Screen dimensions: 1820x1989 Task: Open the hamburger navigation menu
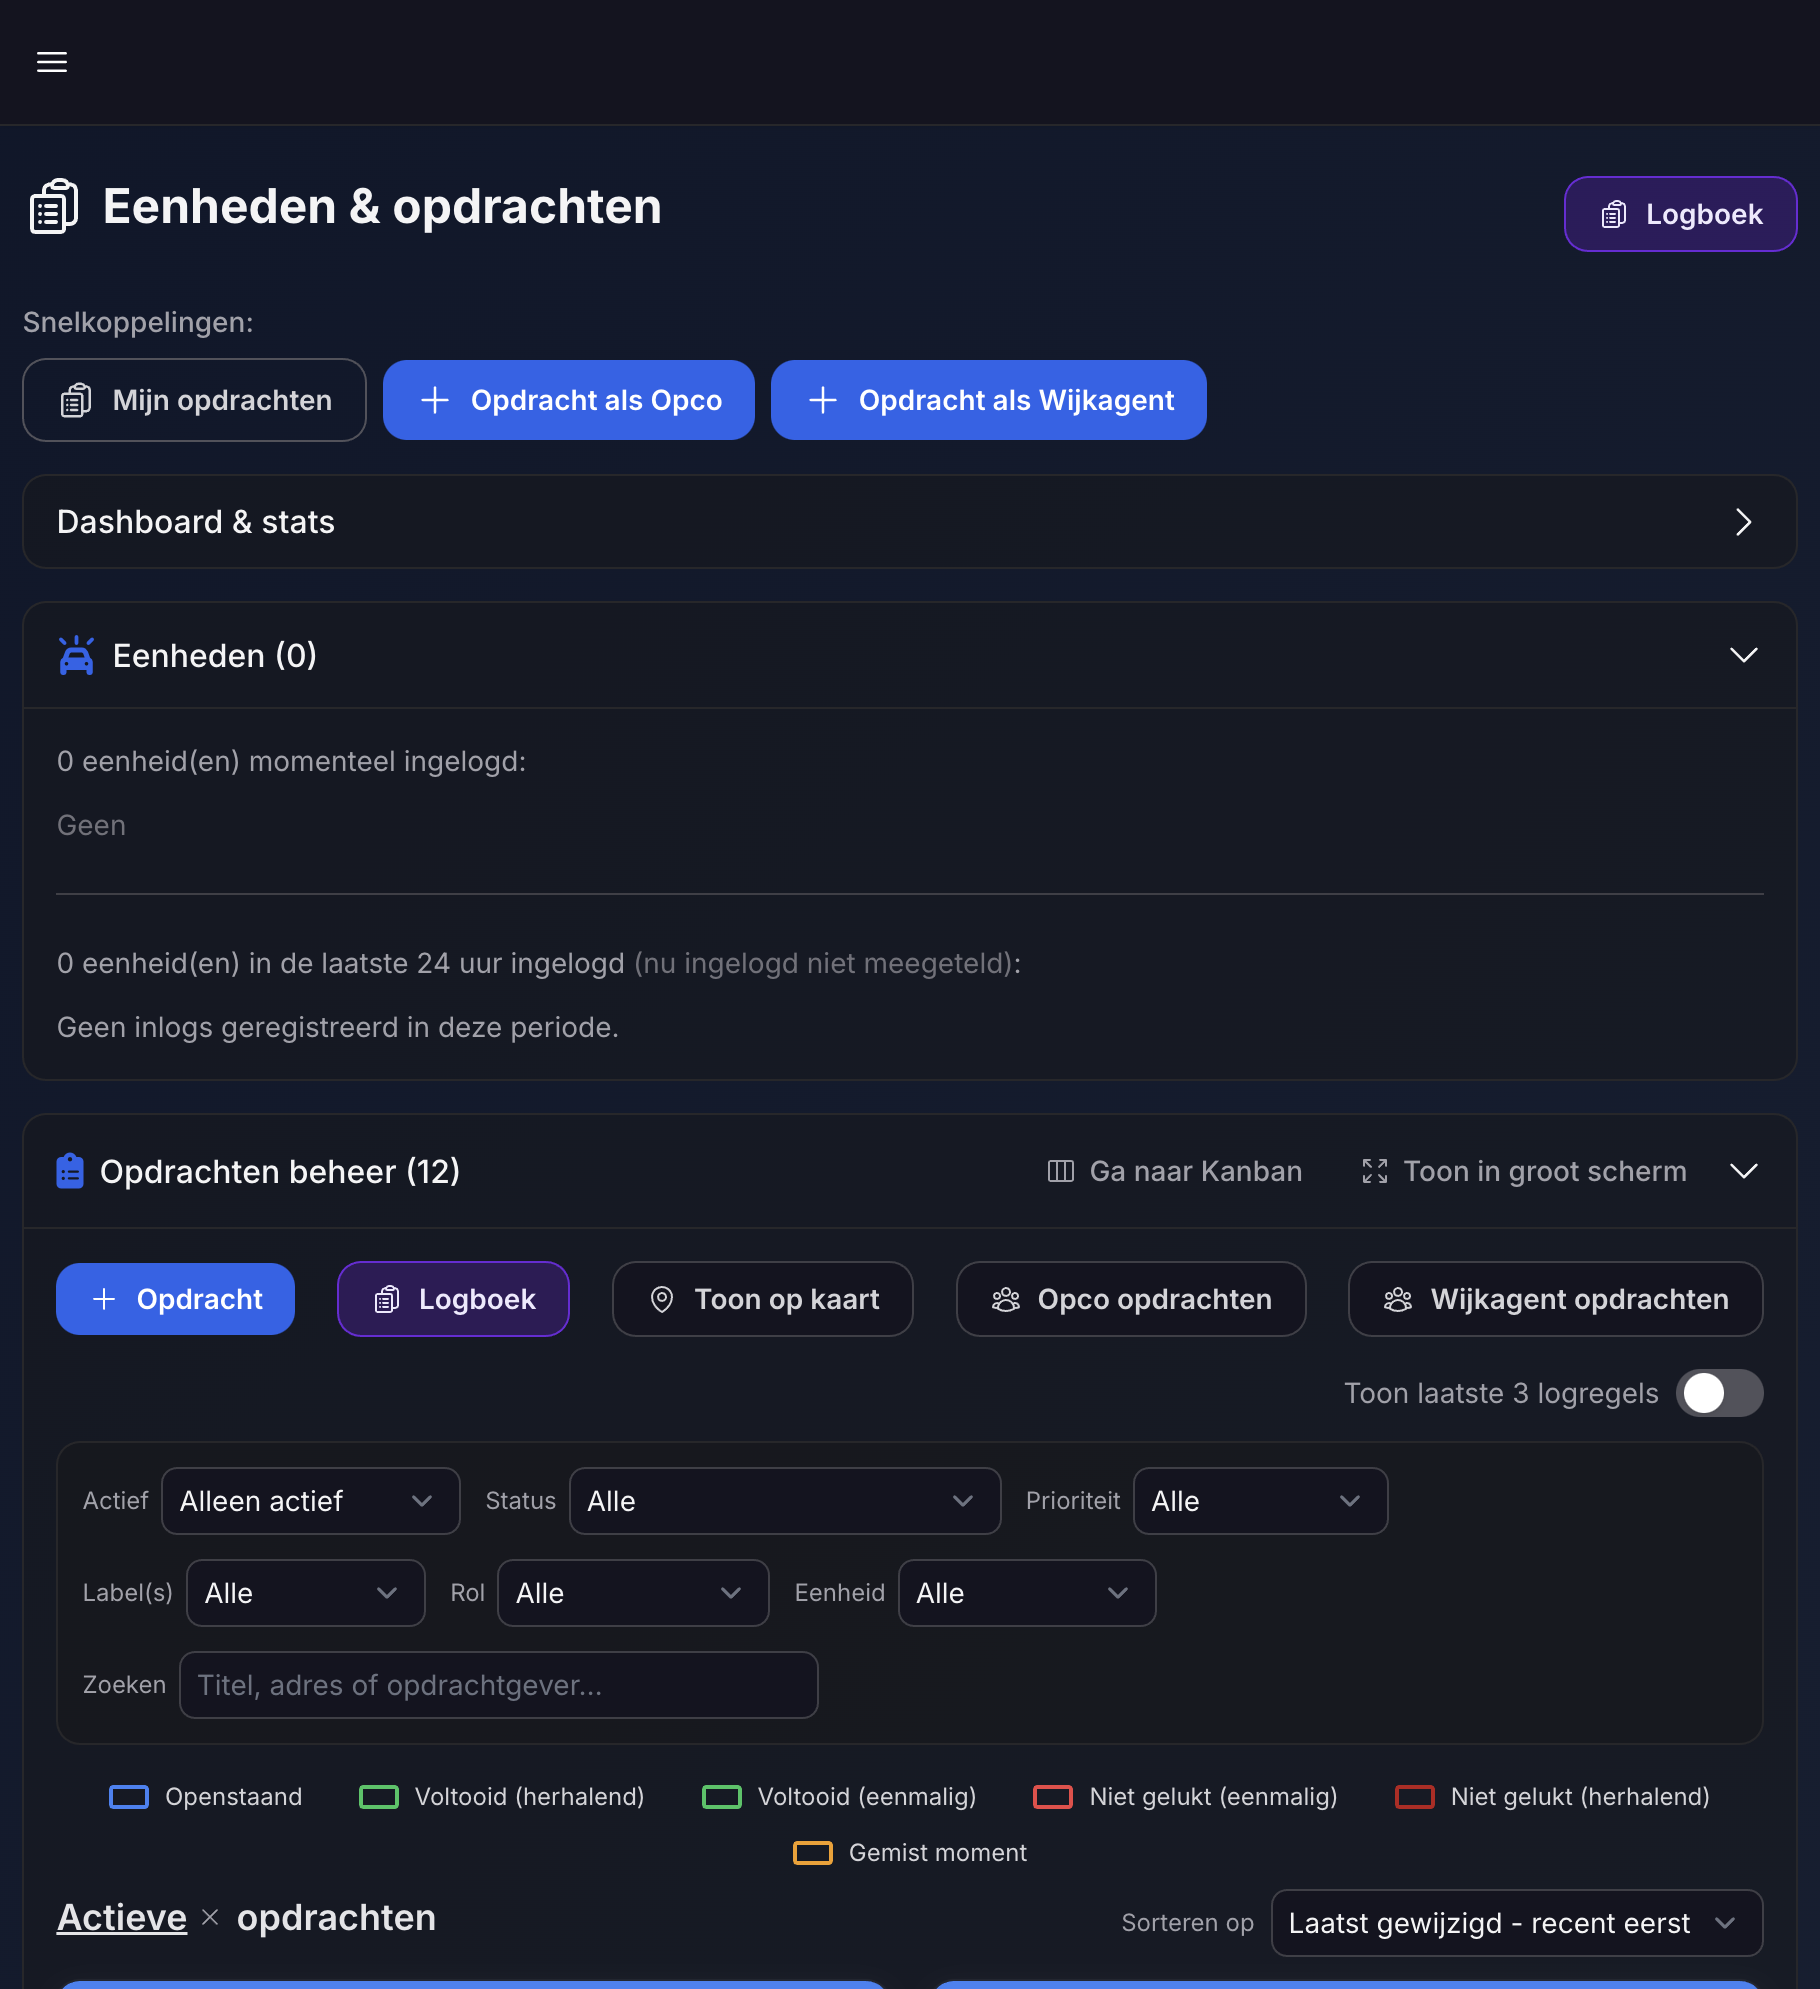pyautogui.click(x=52, y=62)
